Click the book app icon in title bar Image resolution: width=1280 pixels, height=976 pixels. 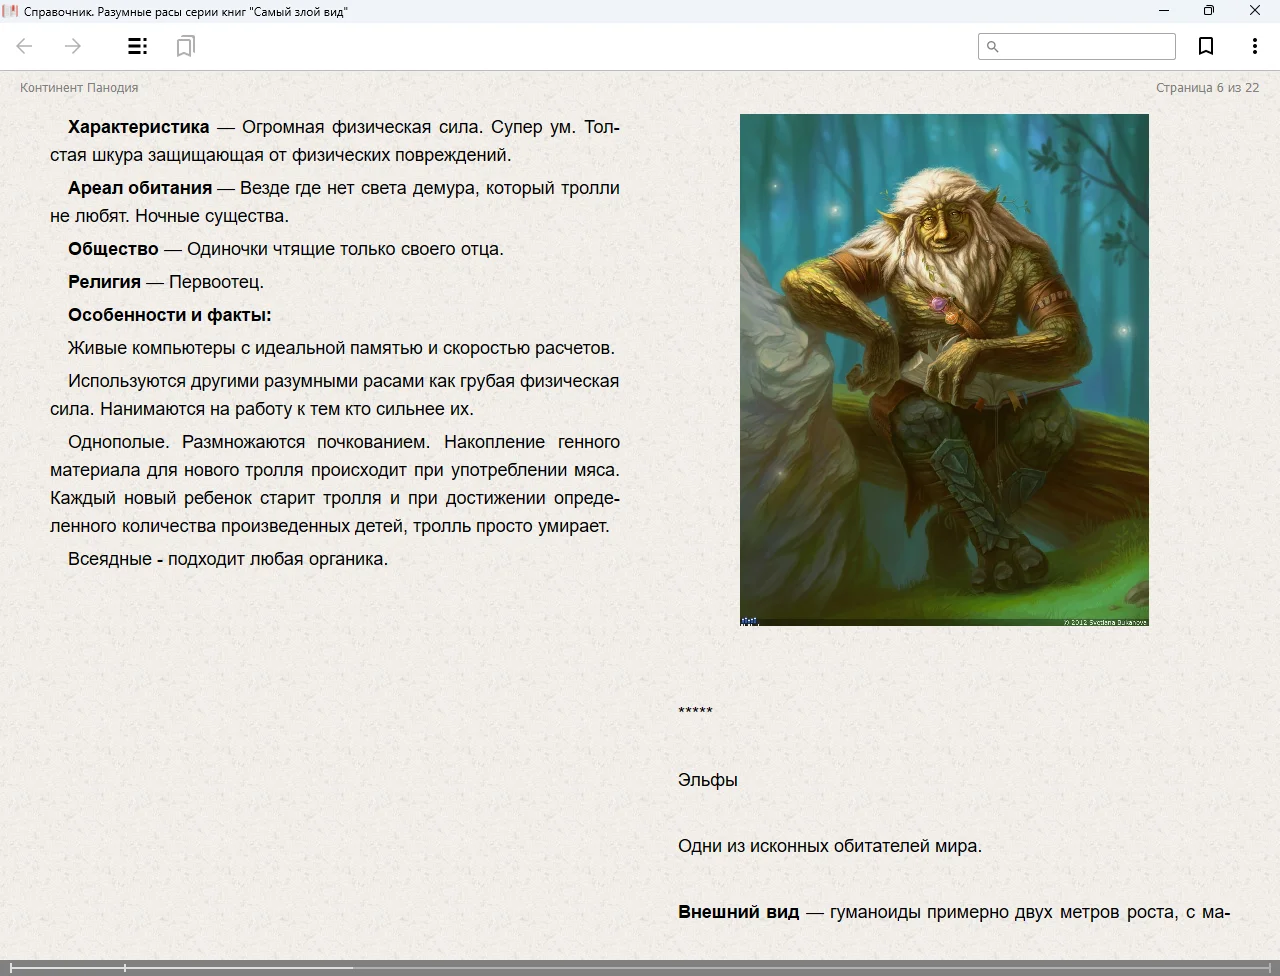coord(11,11)
